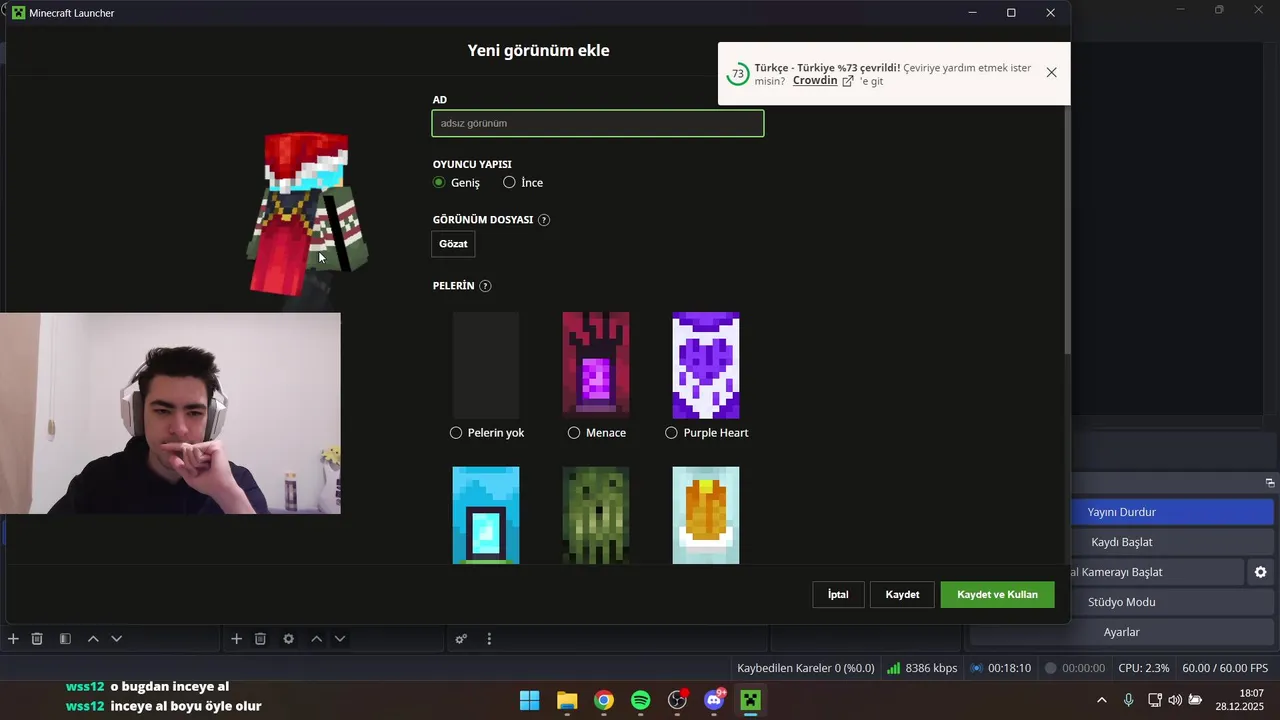This screenshot has height=720, width=1280.
Task: Click the microphone icon in system tray
Action: (1128, 700)
